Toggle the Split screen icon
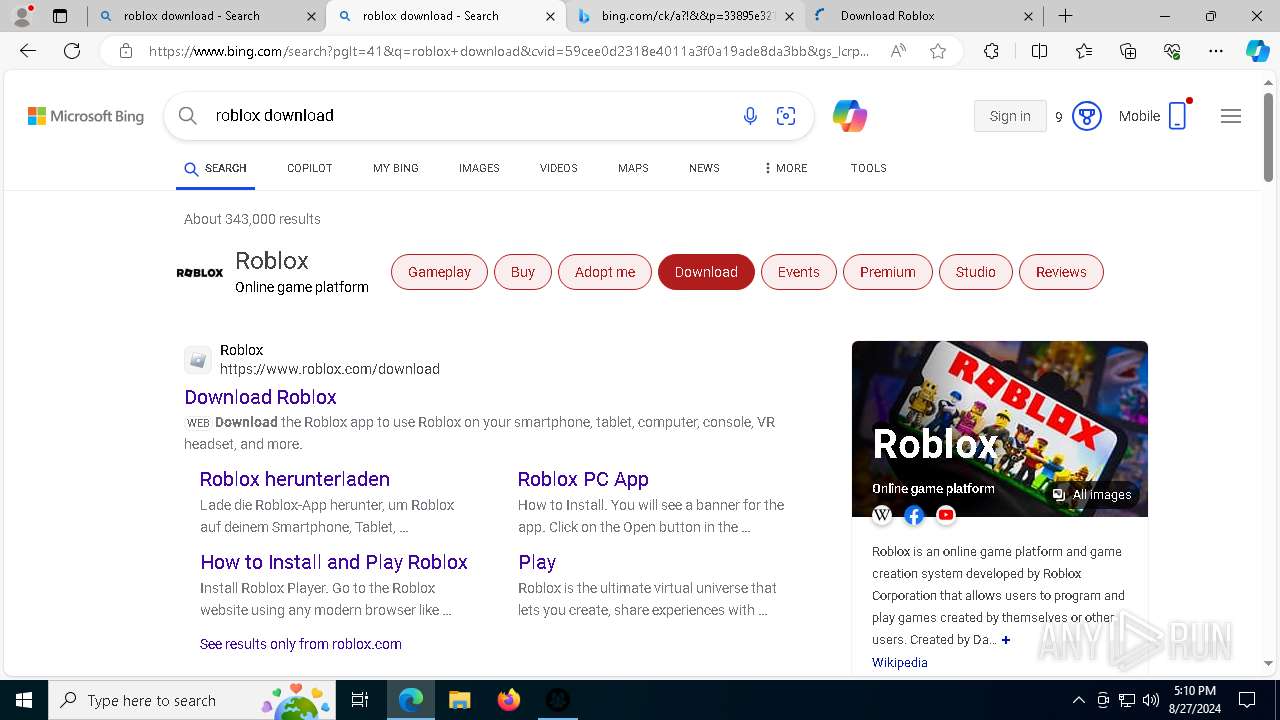Viewport: 1280px width, 720px height. pyautogui.click(x=1039, y=51)
